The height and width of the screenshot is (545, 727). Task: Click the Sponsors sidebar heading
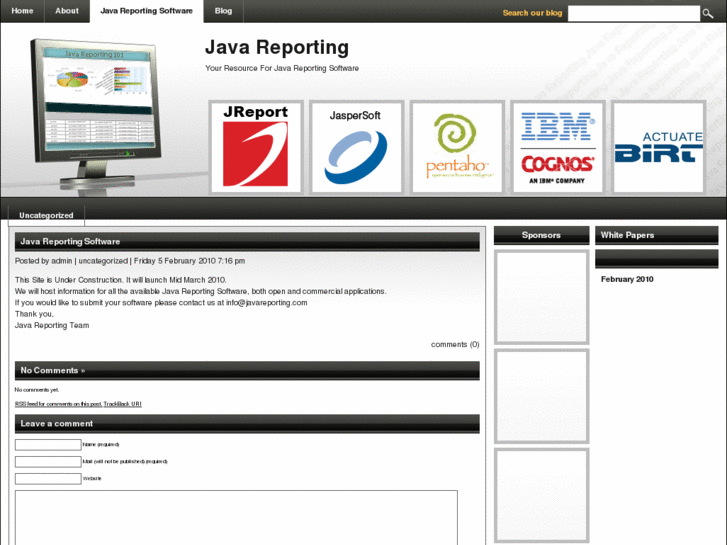coord(542,235)
